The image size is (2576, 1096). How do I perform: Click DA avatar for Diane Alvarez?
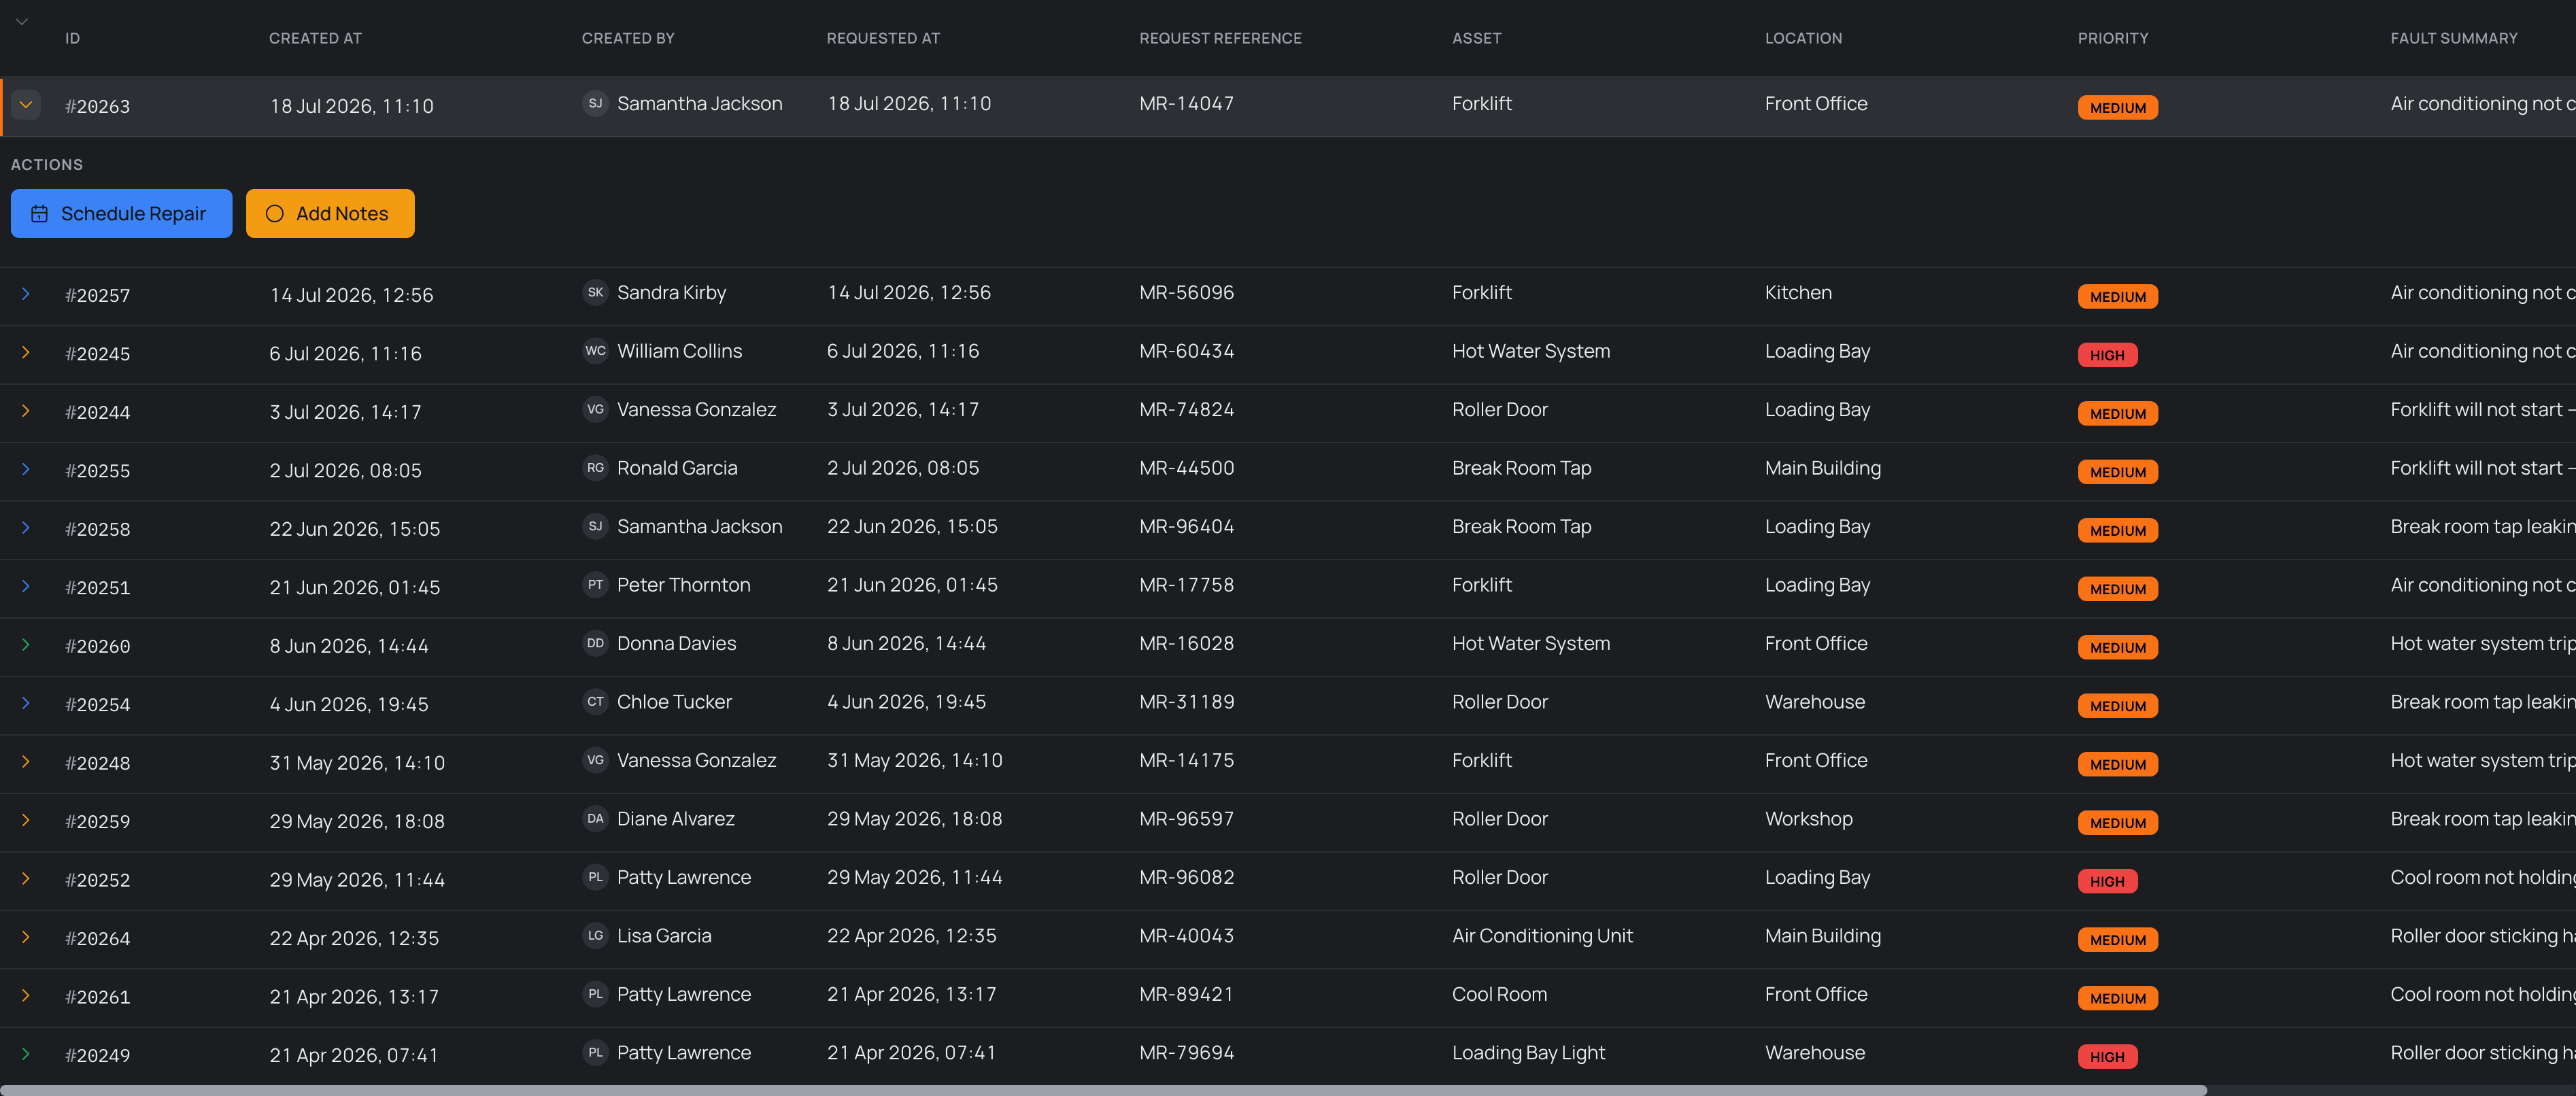click(x=595, y=818)
